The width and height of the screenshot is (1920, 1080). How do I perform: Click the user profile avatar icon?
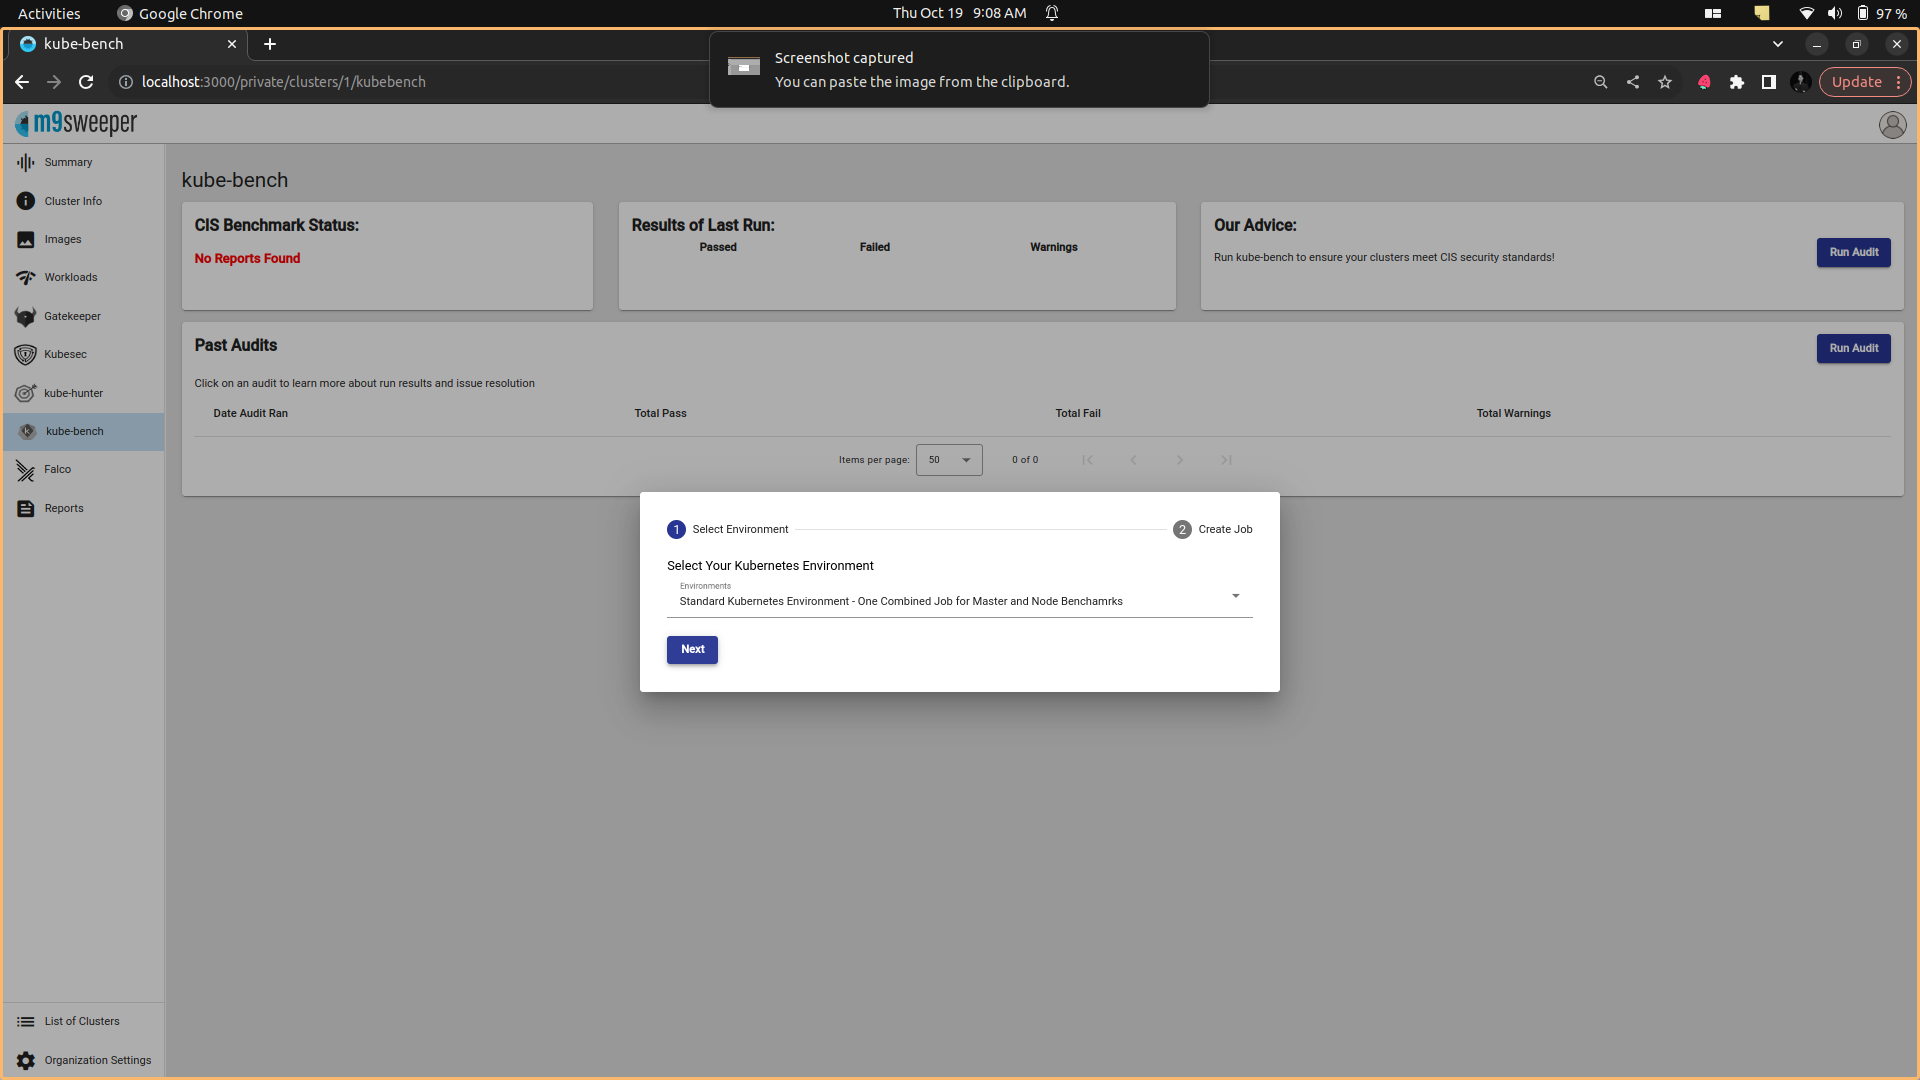pyautogui.click(x=1892, y=125)
